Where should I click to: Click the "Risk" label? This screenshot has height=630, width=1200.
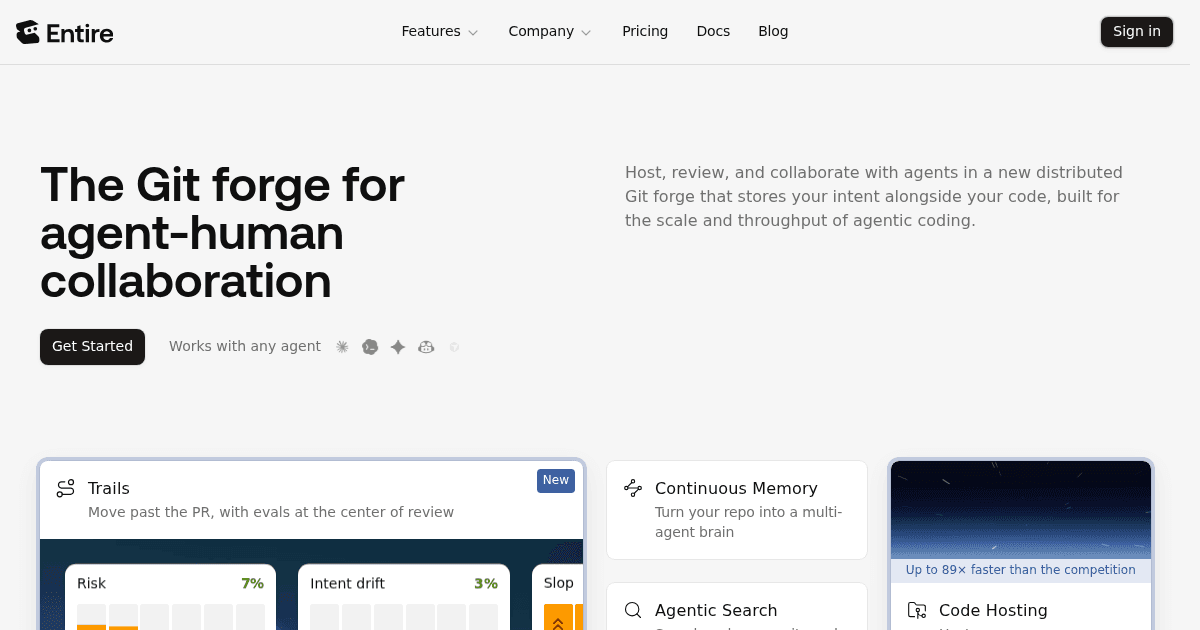91,583
